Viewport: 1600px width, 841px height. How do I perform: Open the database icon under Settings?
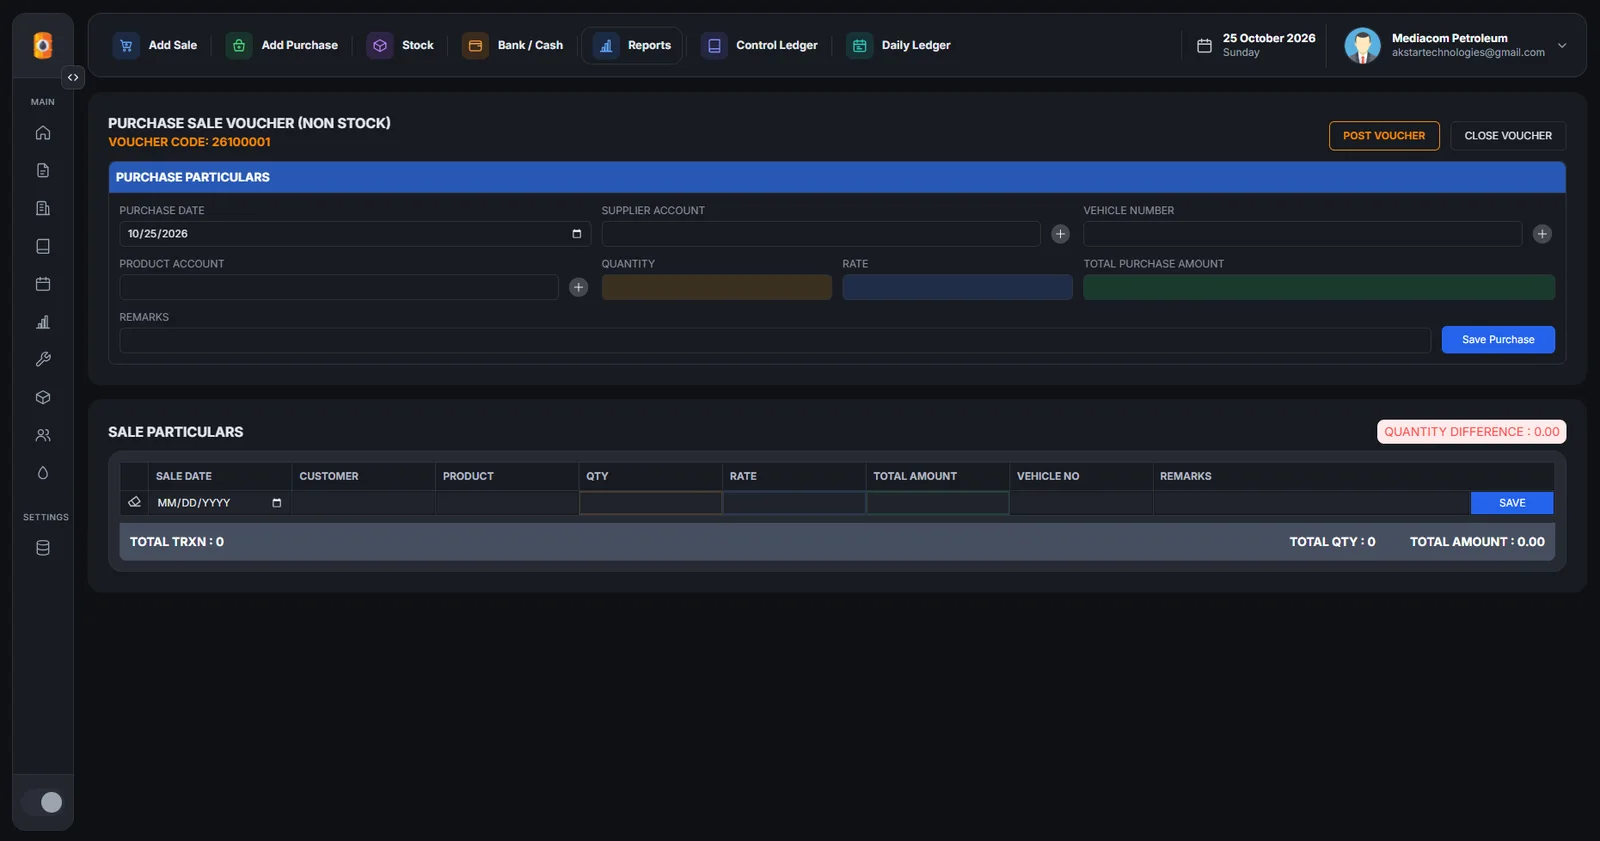pos(43,548)
